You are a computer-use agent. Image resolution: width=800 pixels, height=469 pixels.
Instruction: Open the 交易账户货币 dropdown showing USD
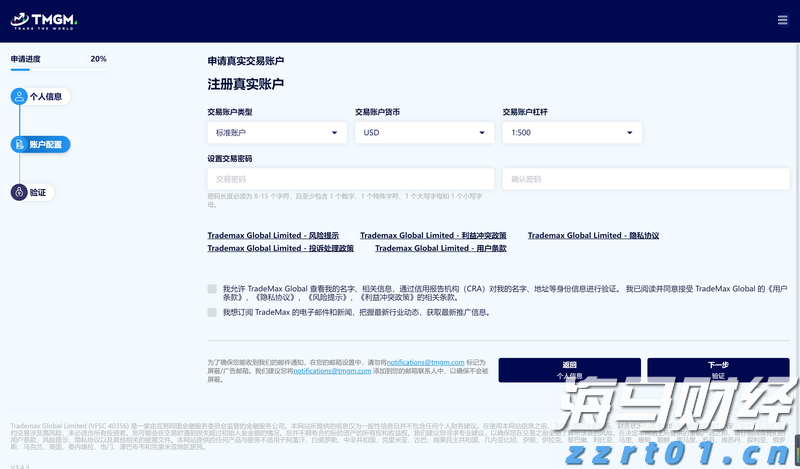(424, 133)
